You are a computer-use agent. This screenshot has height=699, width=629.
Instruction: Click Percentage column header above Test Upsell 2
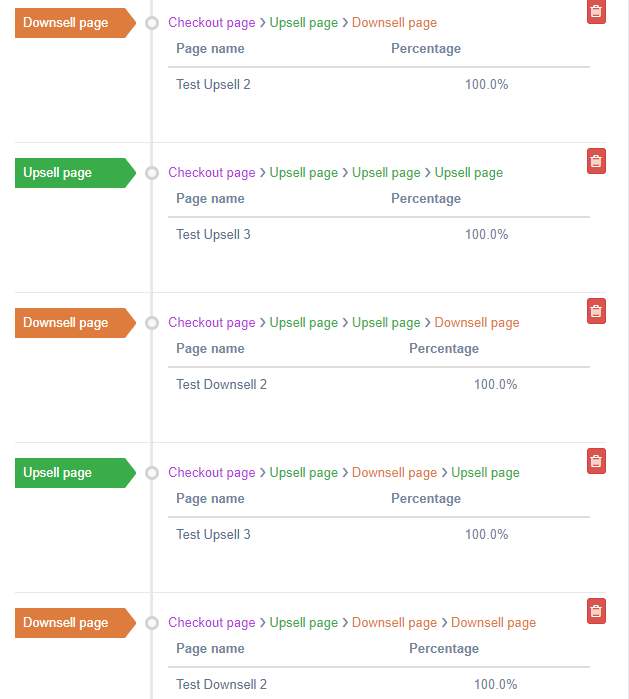click(x=426, y=49)
